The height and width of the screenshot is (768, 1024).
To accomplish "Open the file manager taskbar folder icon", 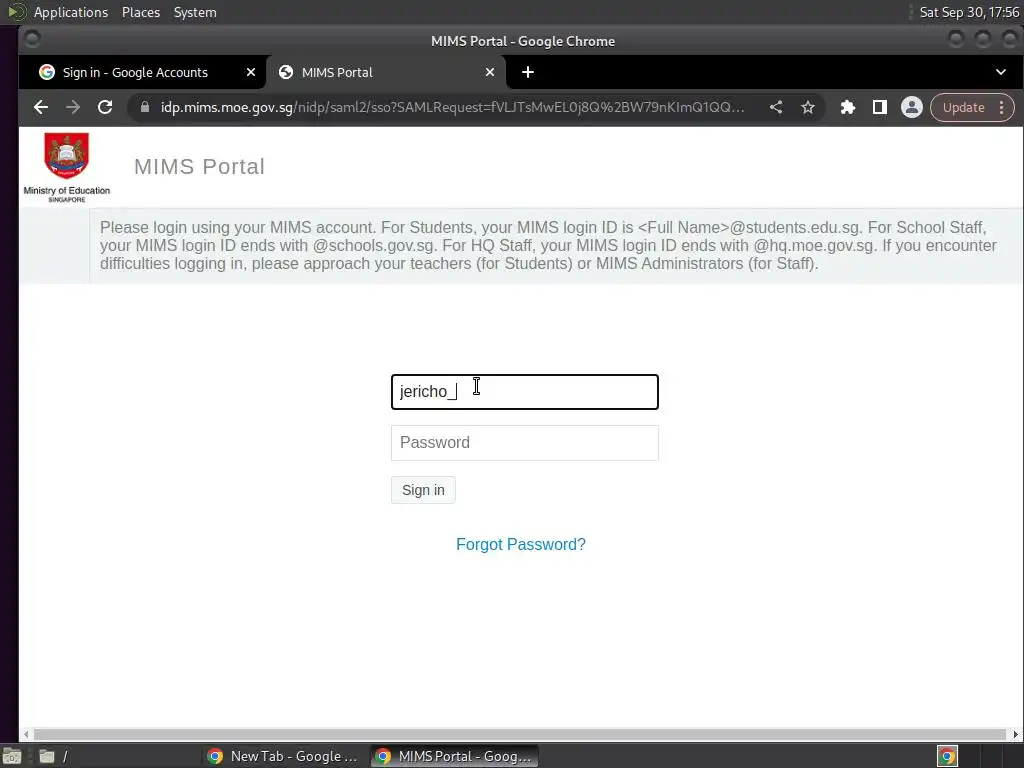I will coord(46,756).
